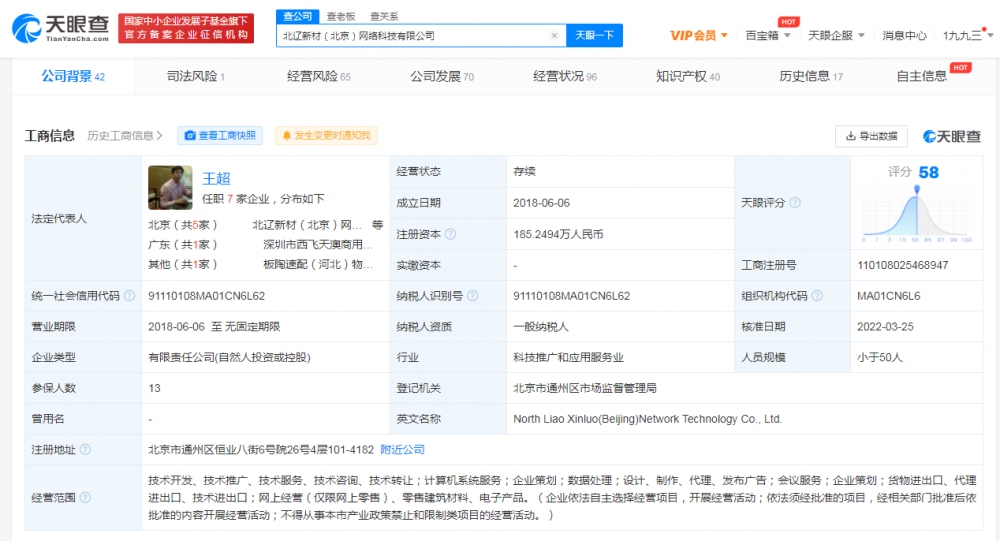
Task: Click 其他（共1家） region entry
Action: pos(183,264)
